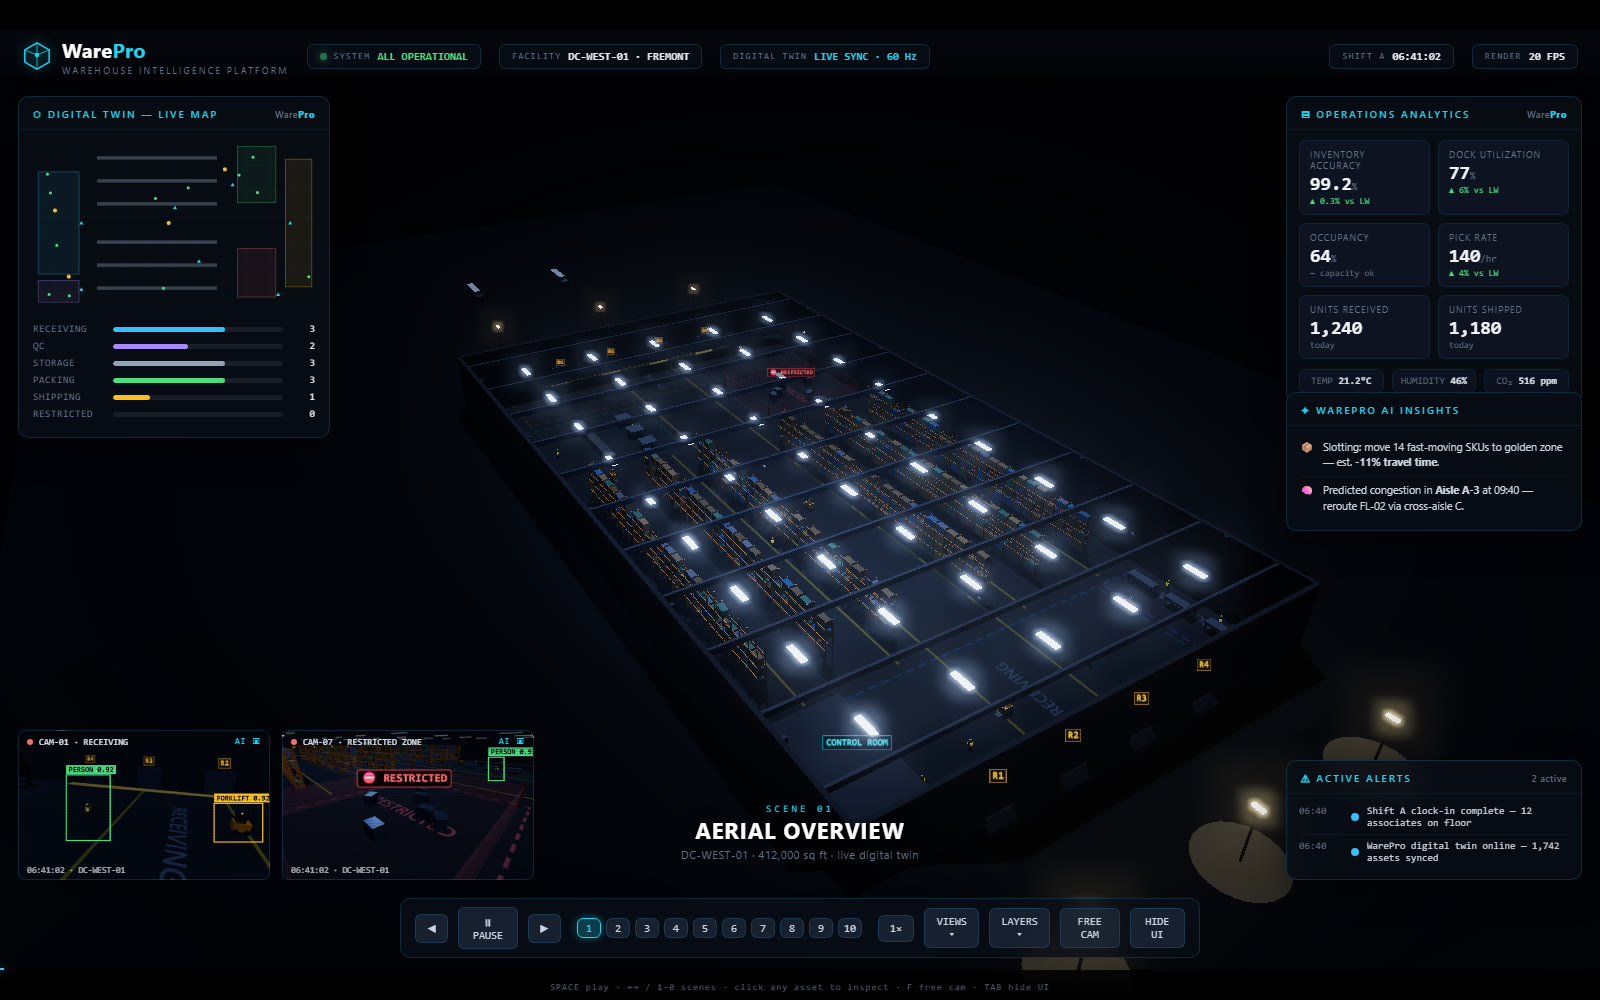Select scene 8

click(x=792, y=928)
